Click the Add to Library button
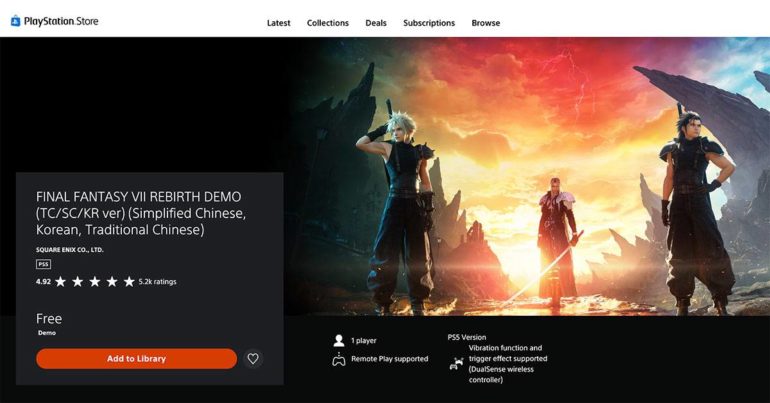The height and width of the screenshot is (403, 770). (137, 359)
